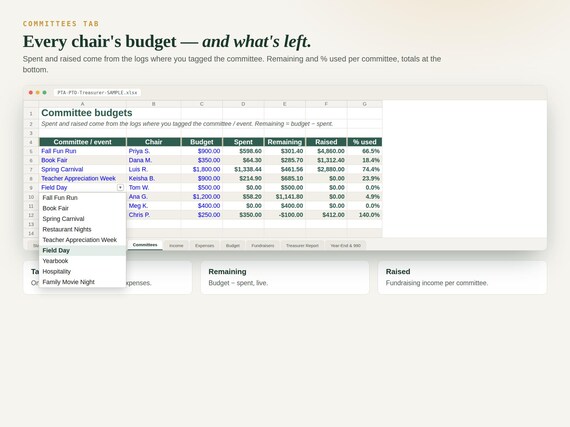Click the $412.00 raised cell
The width and height of the screenshot is (570, 427).
[x=326, y=215]
